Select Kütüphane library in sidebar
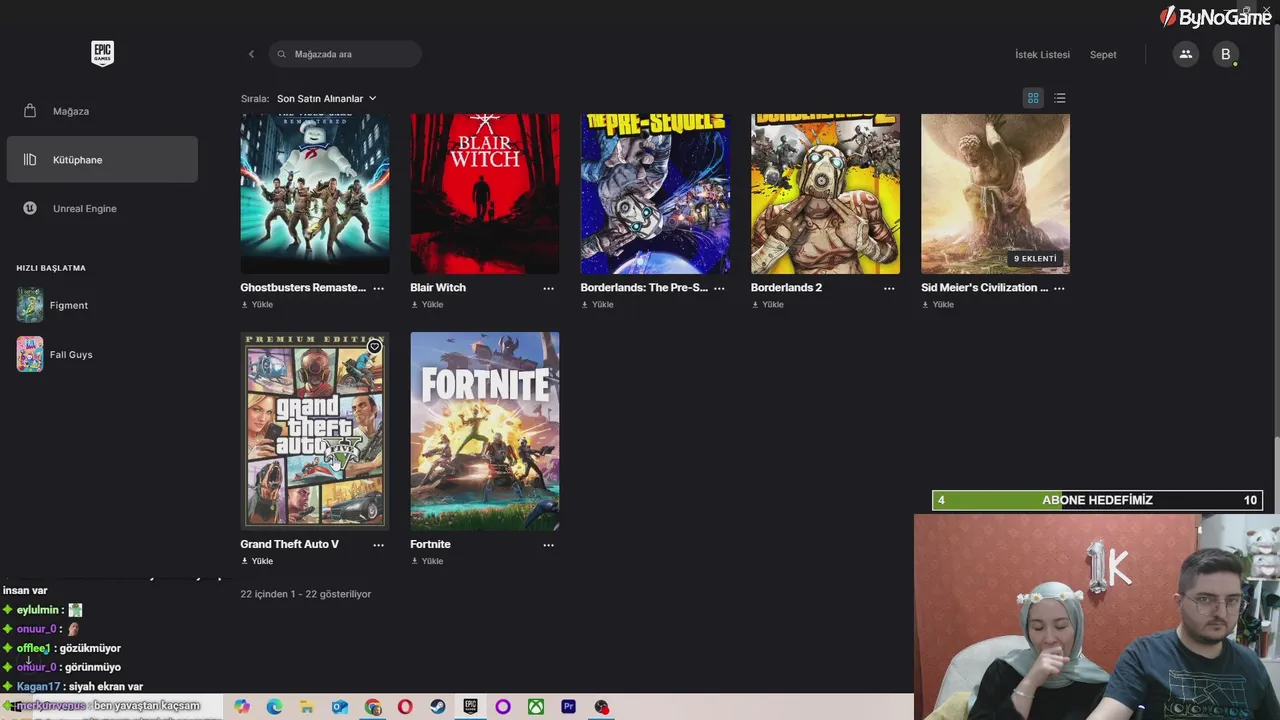This screenshot has width=1280, height=720. tap(102, 160)
